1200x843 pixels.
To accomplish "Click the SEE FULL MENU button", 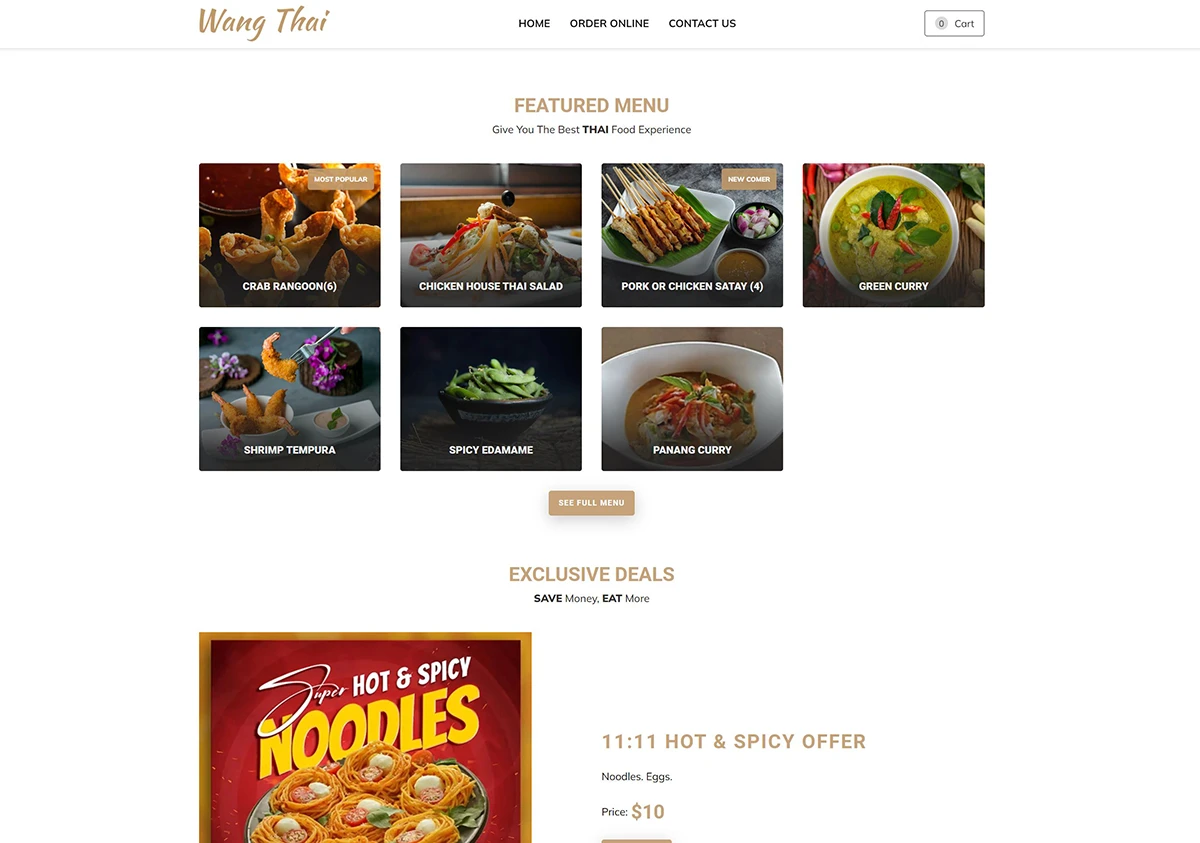I will (591, 503).
